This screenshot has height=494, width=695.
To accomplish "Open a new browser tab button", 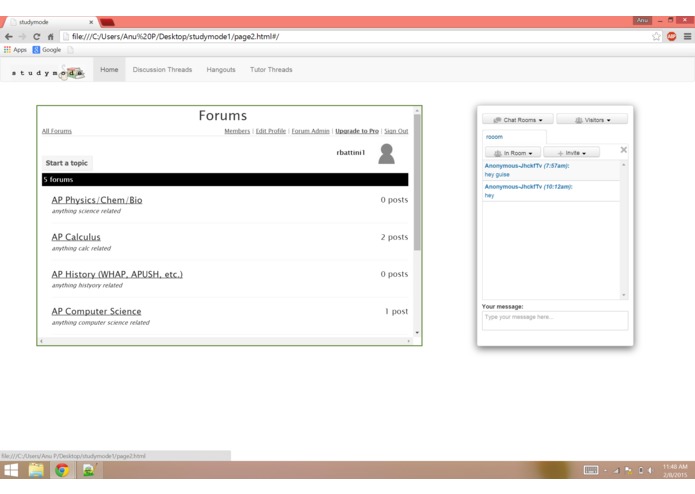I will pyautogui.click(x=107, y=22).
